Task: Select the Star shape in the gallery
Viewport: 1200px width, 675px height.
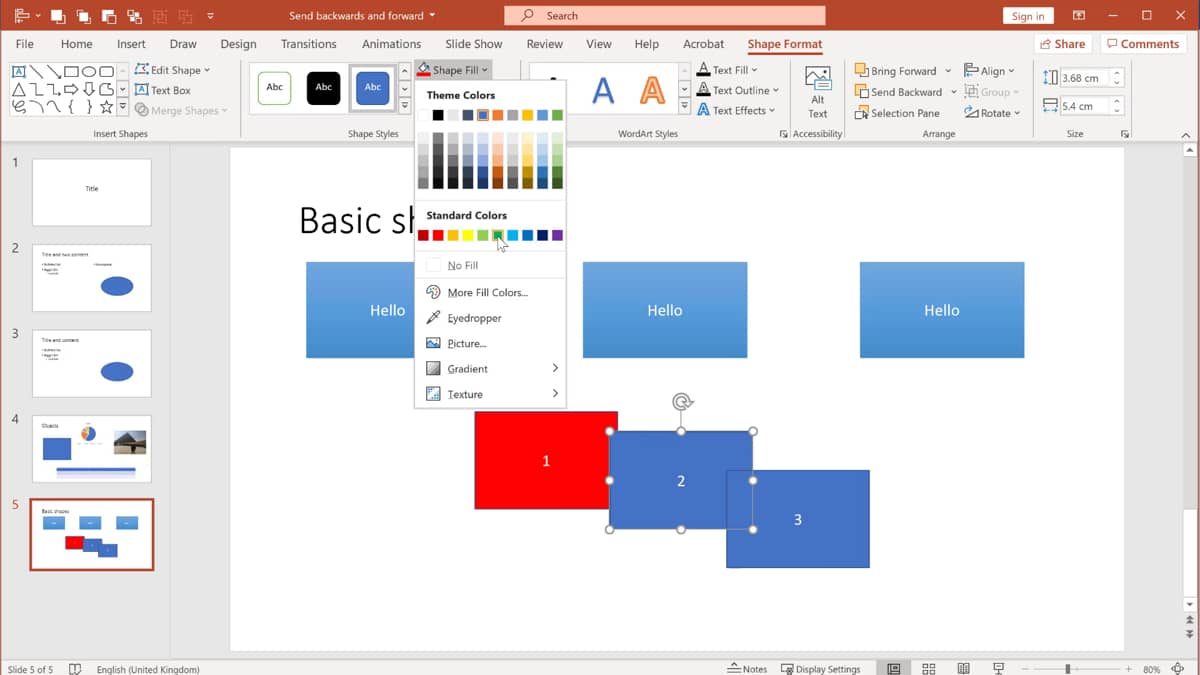Action: tap(106, 108)
